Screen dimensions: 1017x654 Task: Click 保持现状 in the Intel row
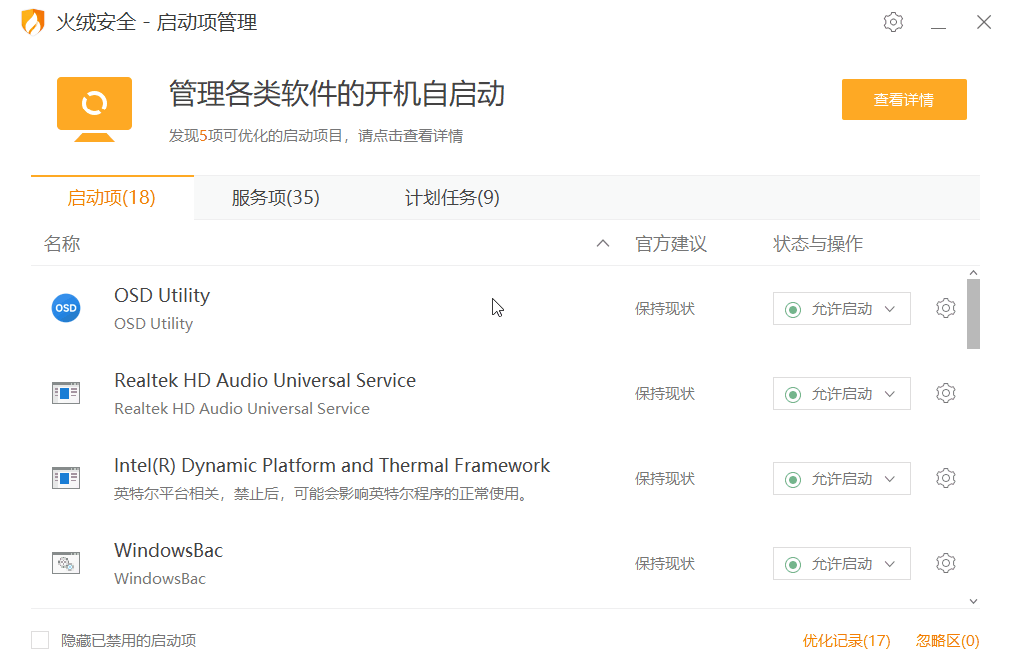(x=665, y=479)
